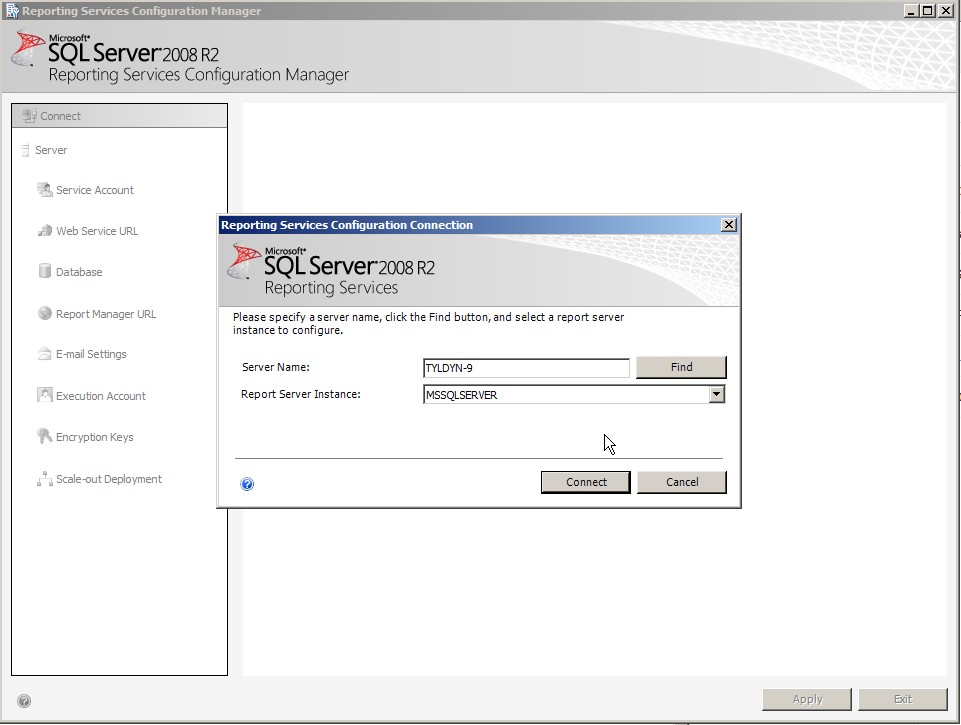Open the Execution Account page
The image size is (961, 725).
(x=101, y=396)
